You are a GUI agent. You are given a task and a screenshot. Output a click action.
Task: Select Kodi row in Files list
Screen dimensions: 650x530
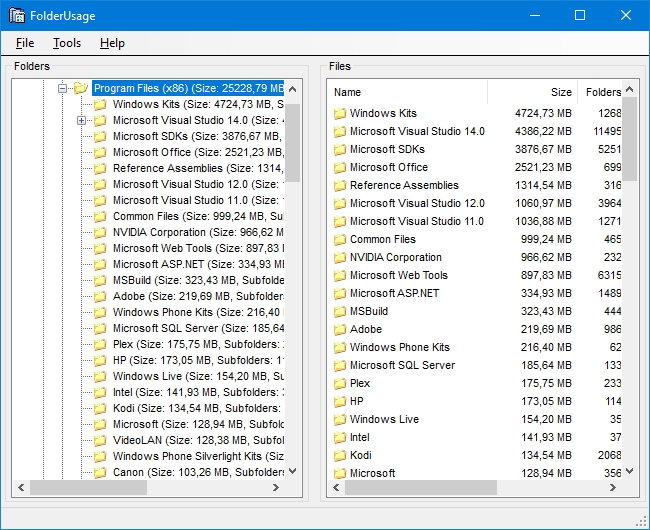(x=475, y=455)
